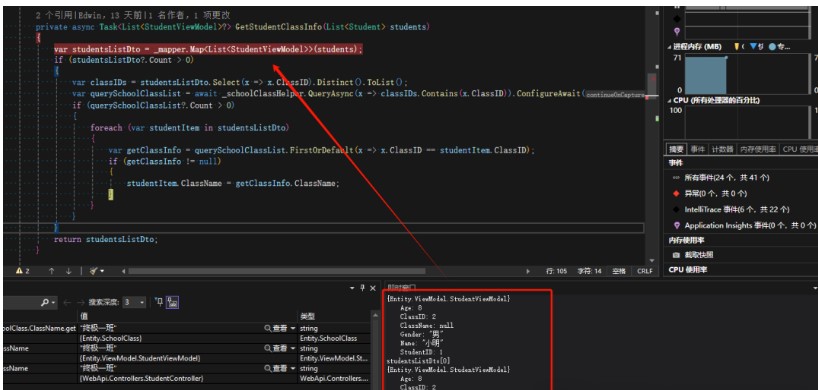This screenshot has width=818, height=390.
Task: Select the {WebApi.Controllers.StudentController} value cell
Action: [x=188, y=379]
